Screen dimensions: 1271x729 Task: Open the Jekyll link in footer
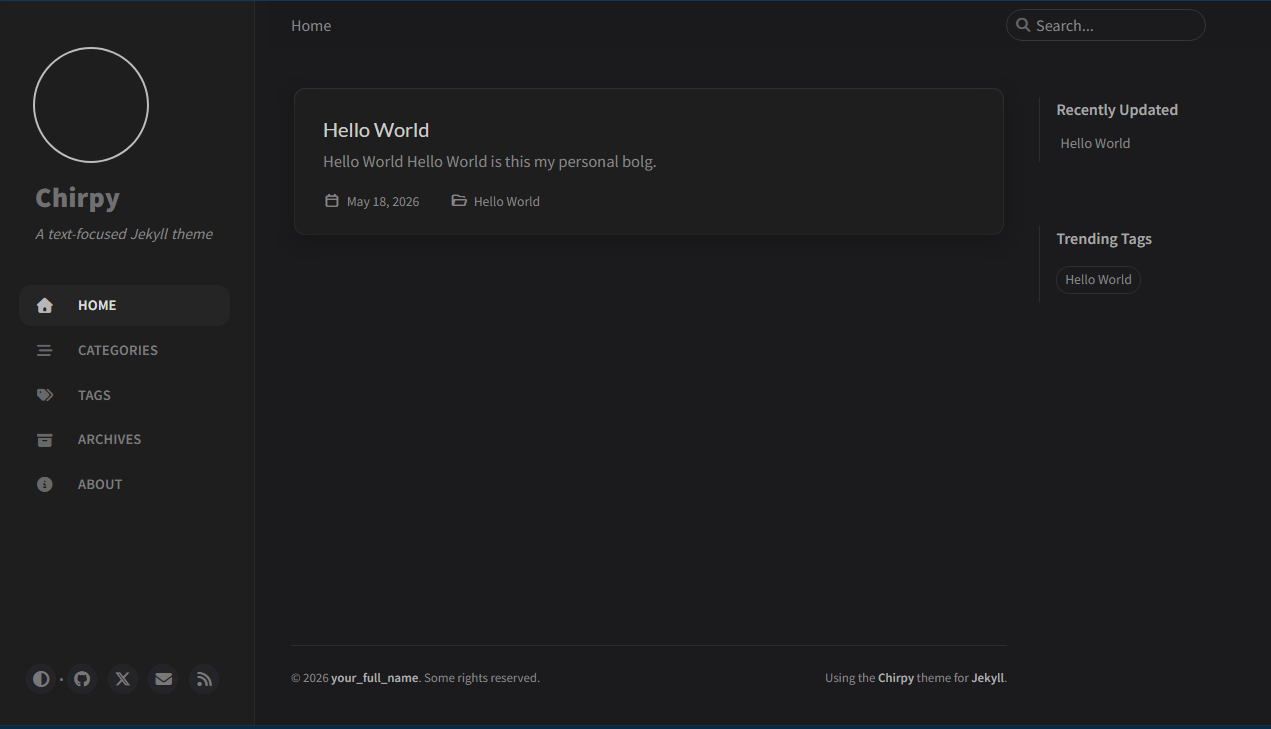(x=988, y=678)
